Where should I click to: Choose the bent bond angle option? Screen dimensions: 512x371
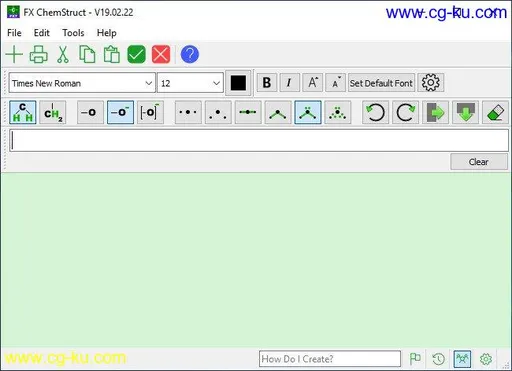pos(278,112)
